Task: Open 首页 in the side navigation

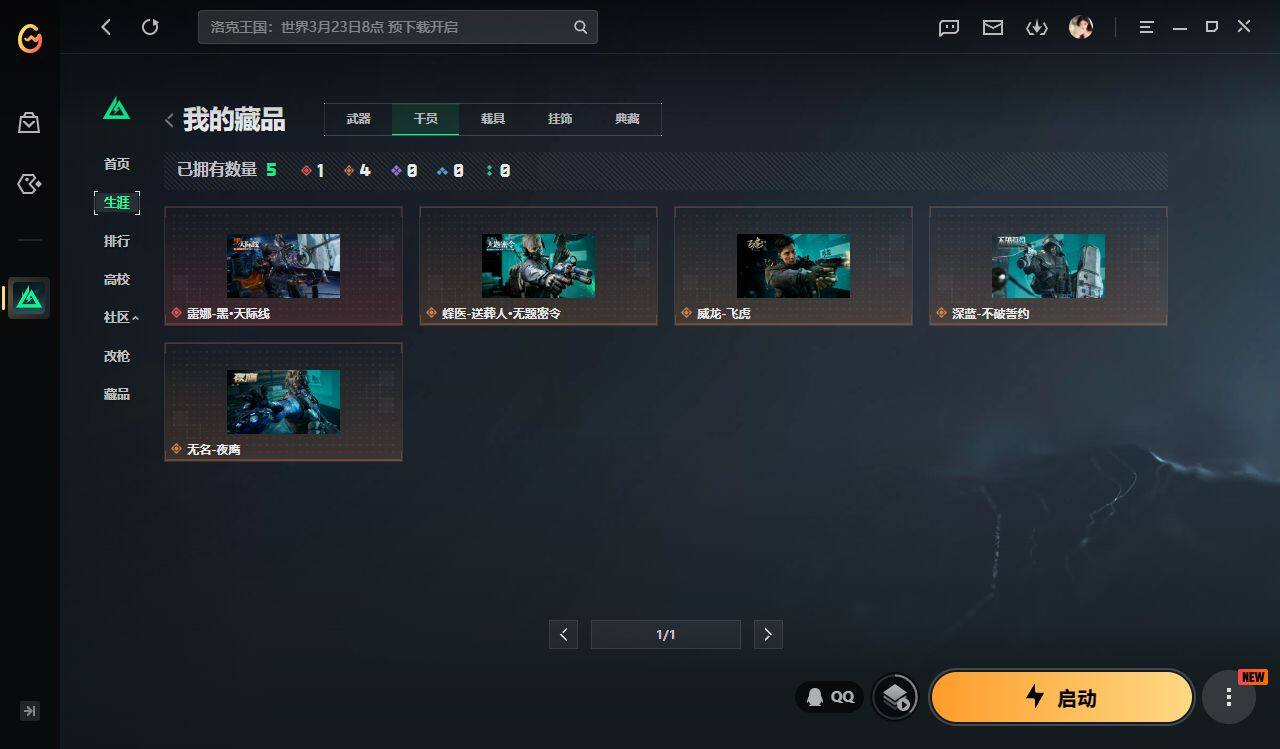Action: [x=117, y=164]
